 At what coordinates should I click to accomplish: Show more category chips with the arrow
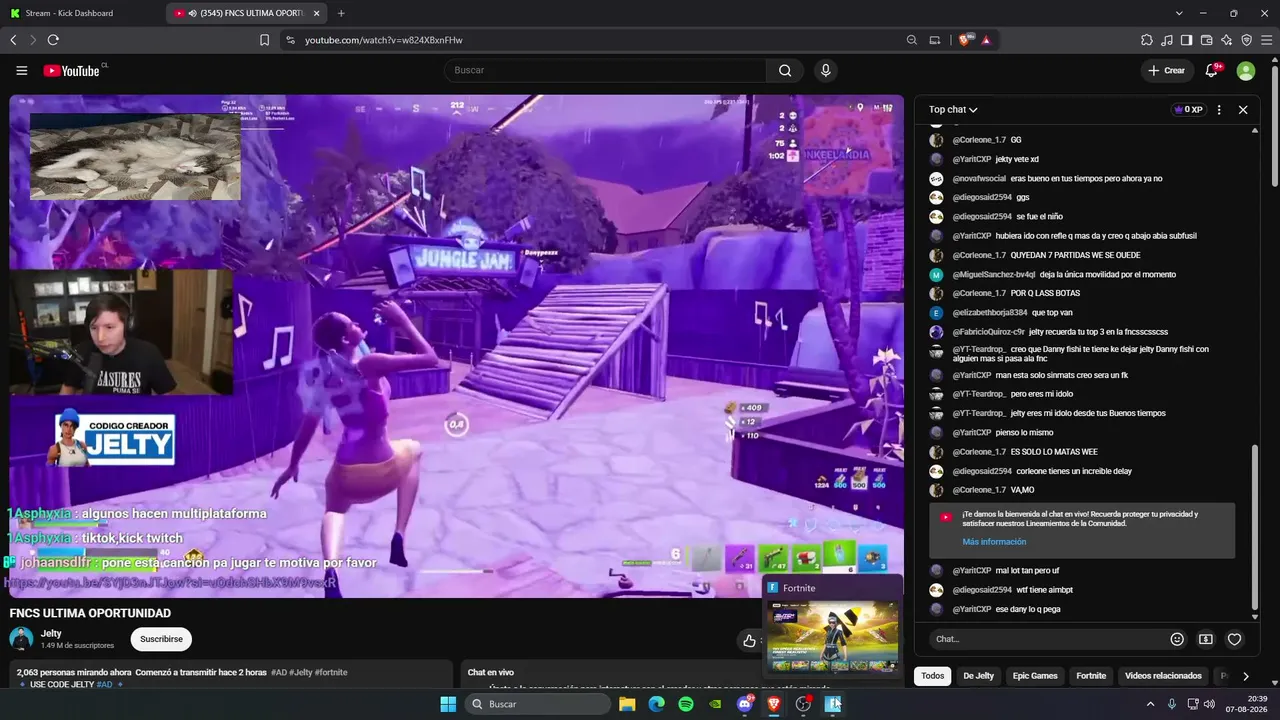[x=1245, y=676]
